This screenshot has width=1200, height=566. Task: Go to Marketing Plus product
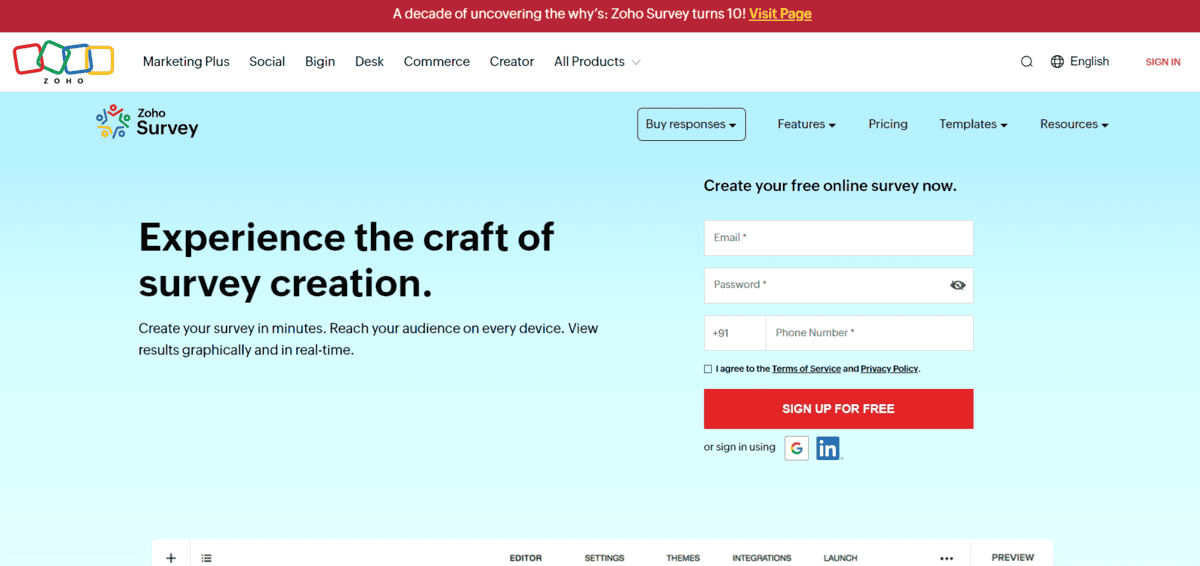(186, 62)
